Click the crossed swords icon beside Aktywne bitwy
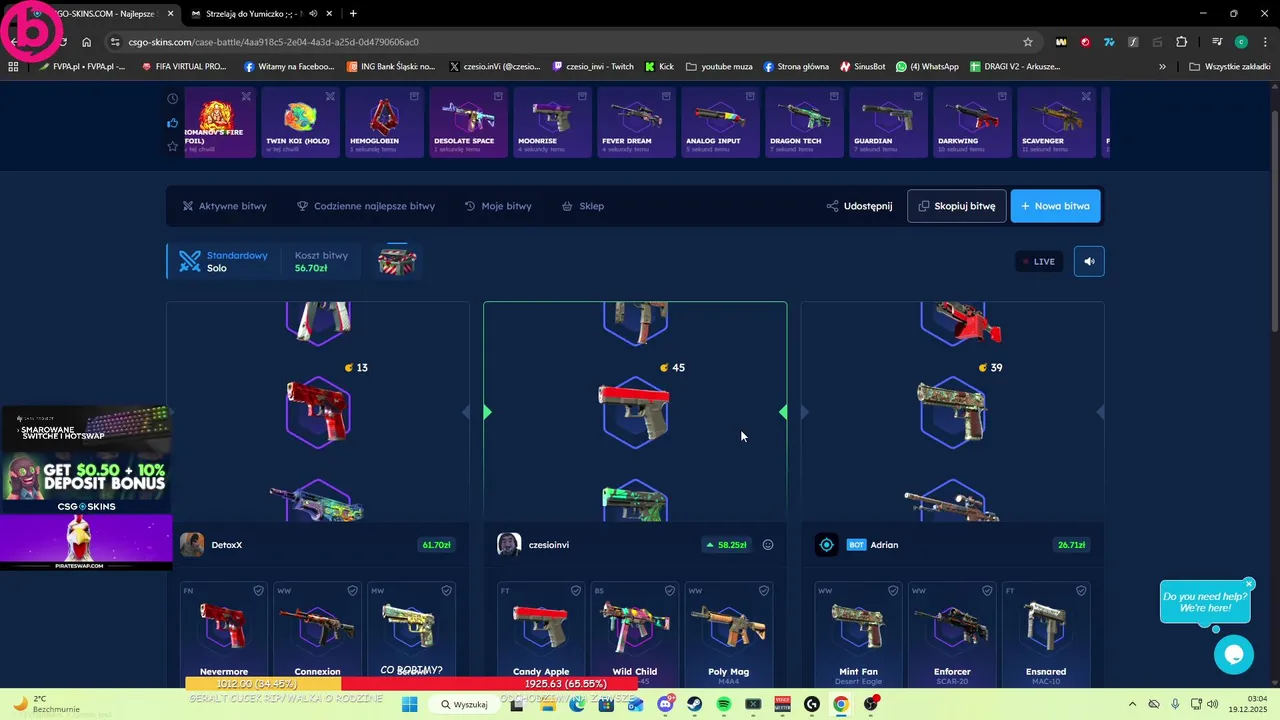 (x=187, y=206)
